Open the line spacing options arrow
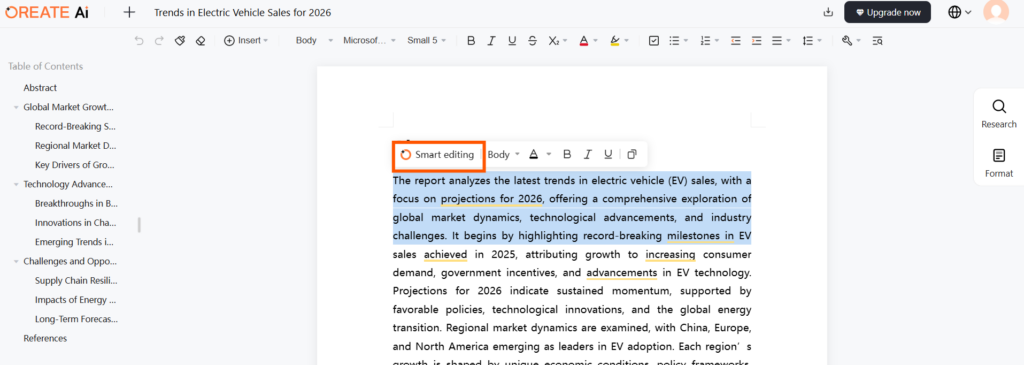This screenshot has height=365, width=1024. pos(819,40)
